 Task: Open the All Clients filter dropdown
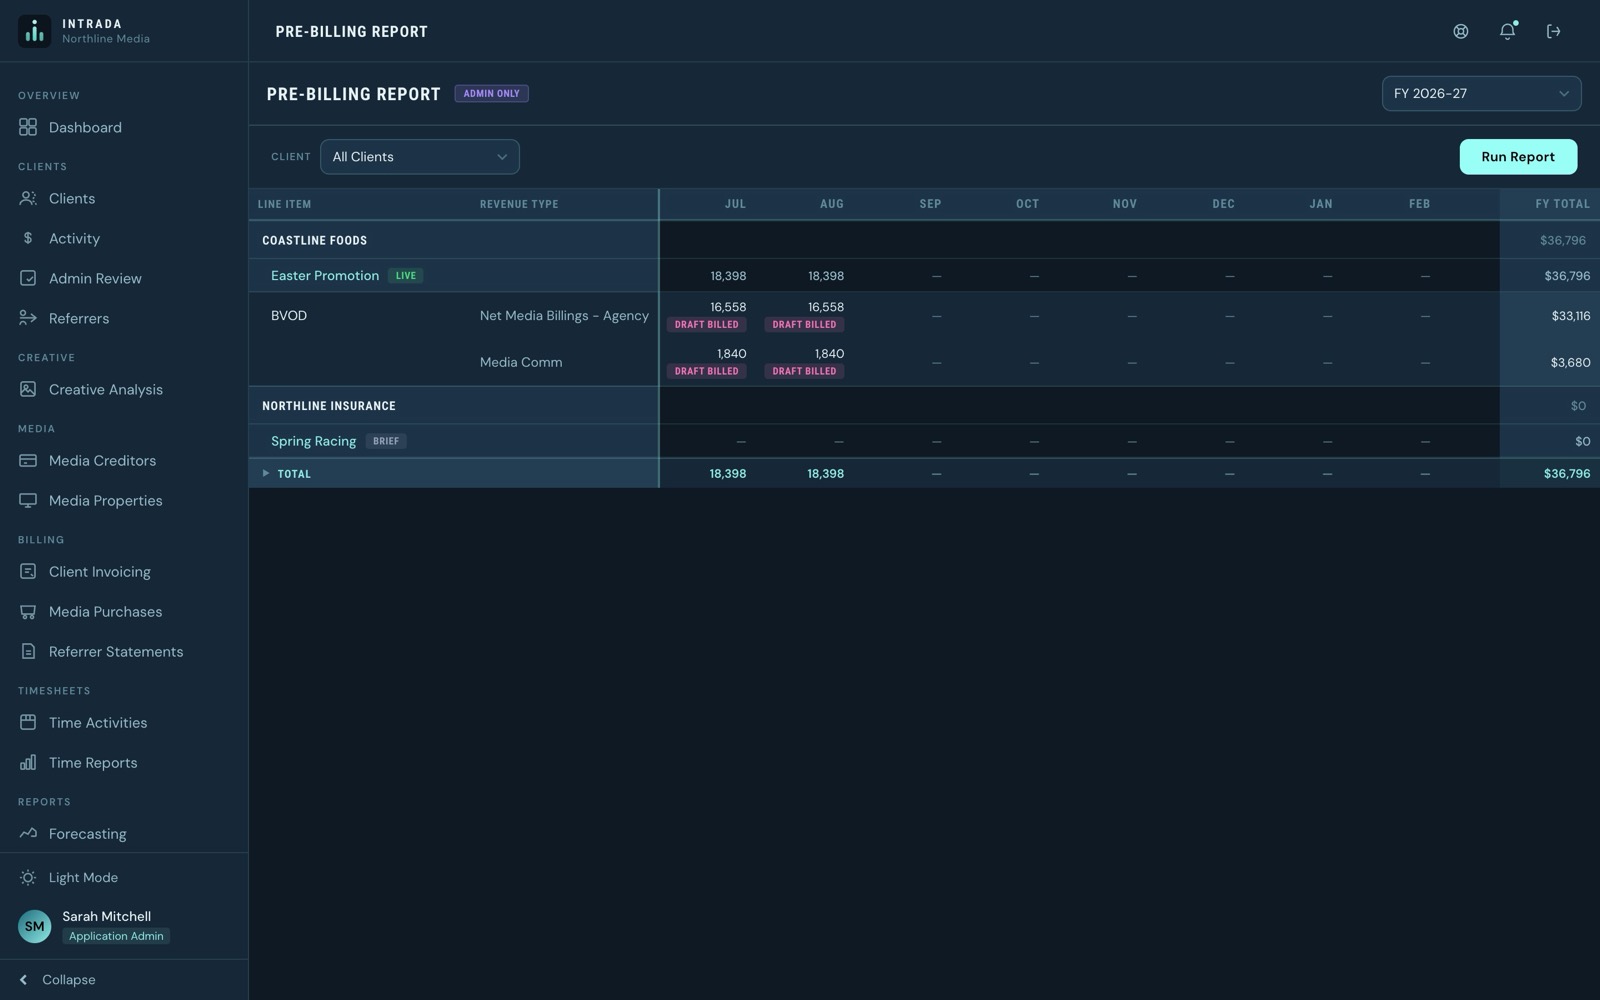point(419,157)
